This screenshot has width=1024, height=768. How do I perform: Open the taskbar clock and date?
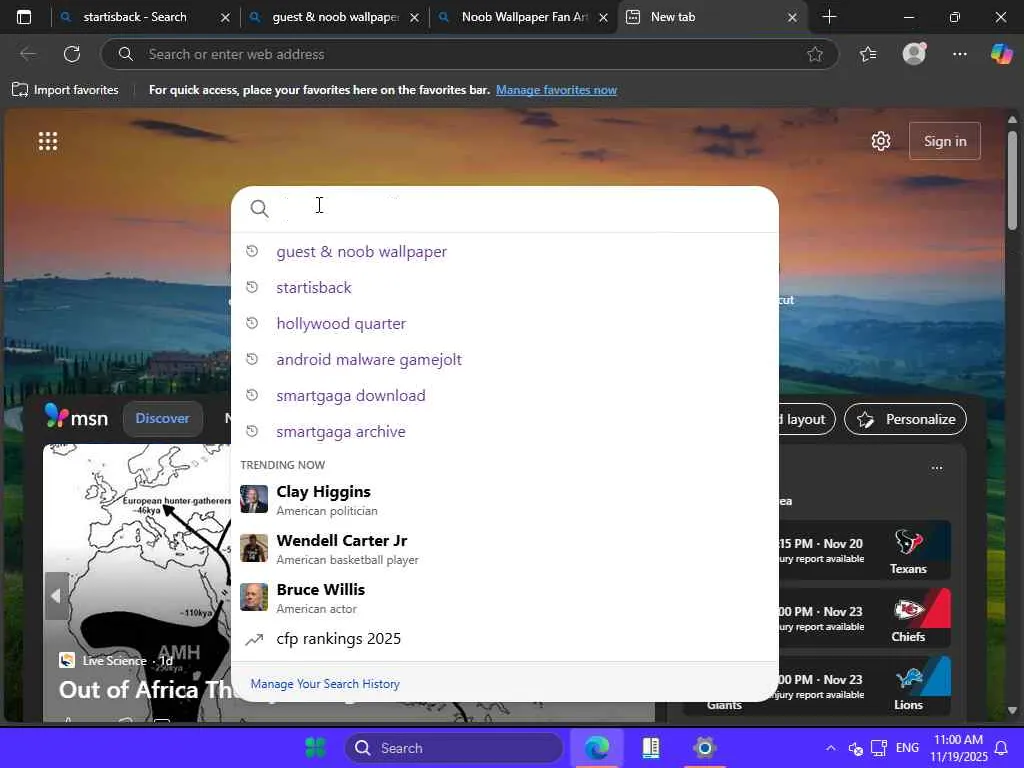[958, 748]
